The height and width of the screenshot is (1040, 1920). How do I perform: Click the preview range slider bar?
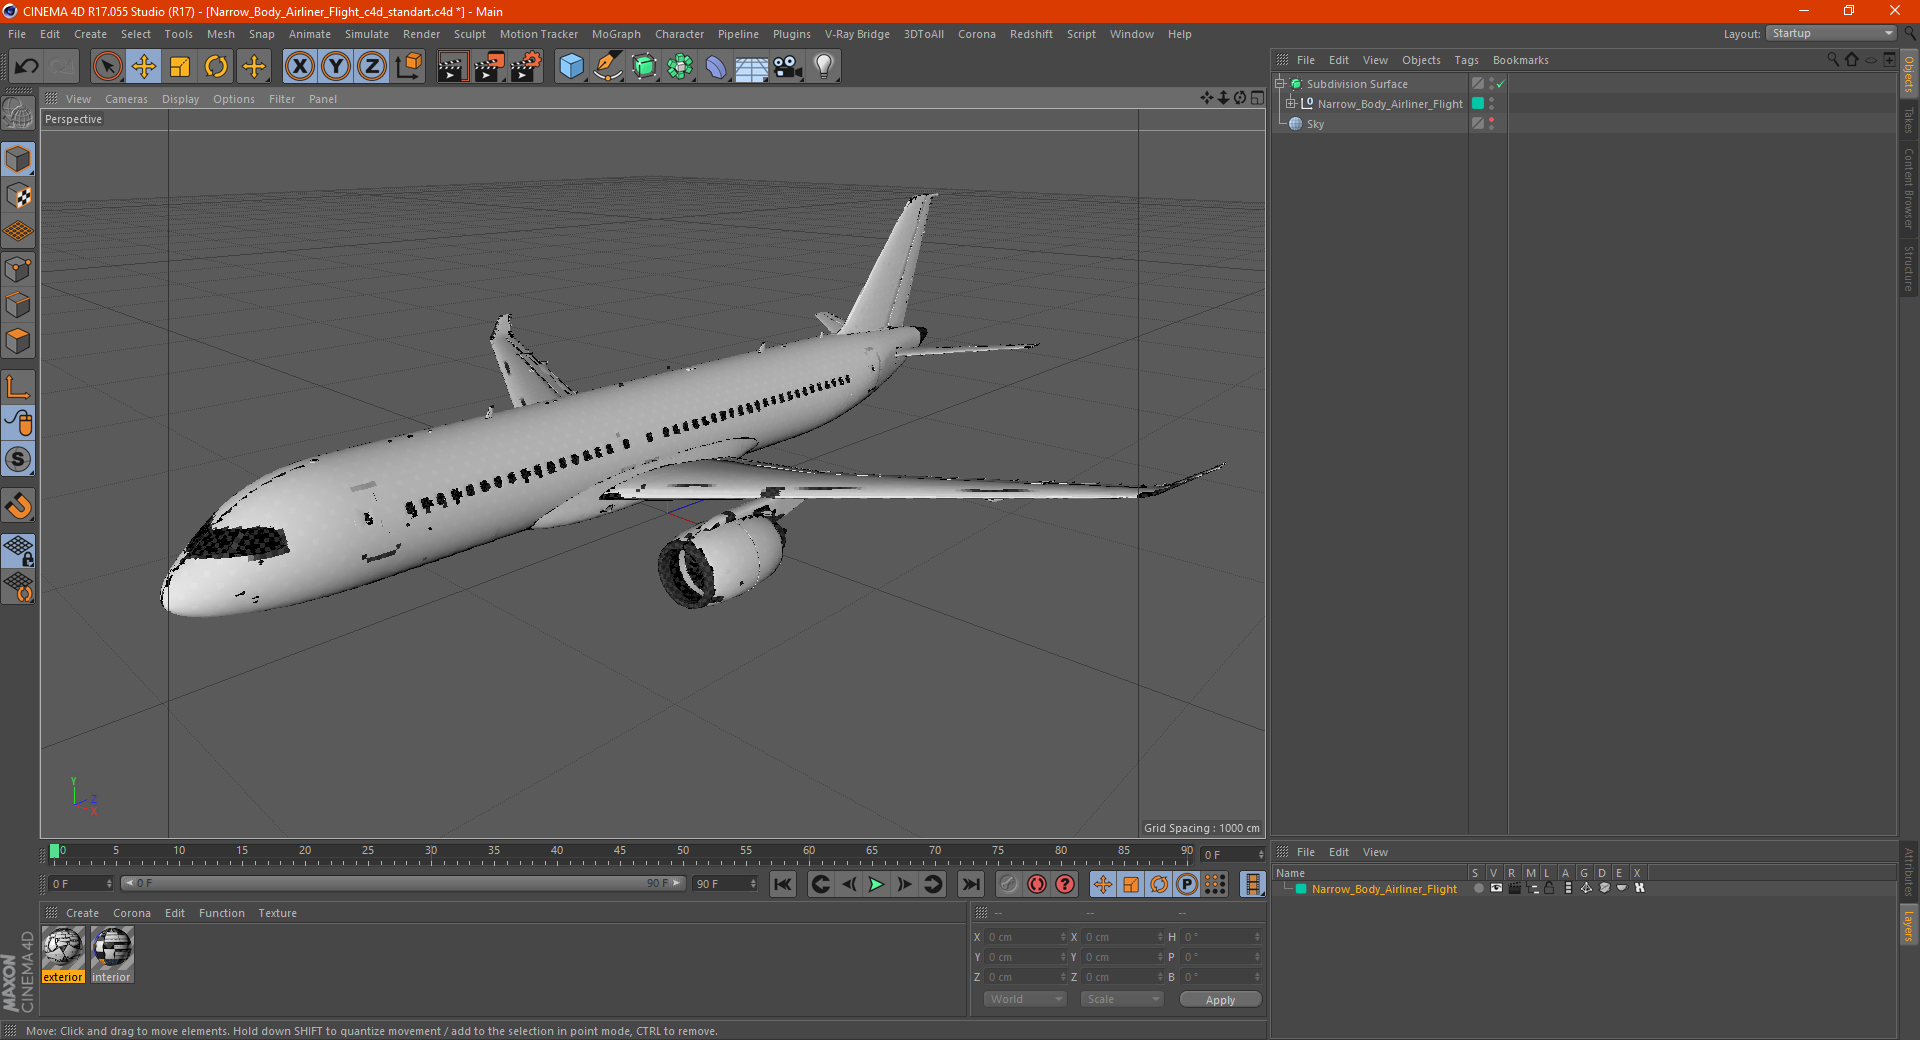pyautogui.click(x=403, y=883)
